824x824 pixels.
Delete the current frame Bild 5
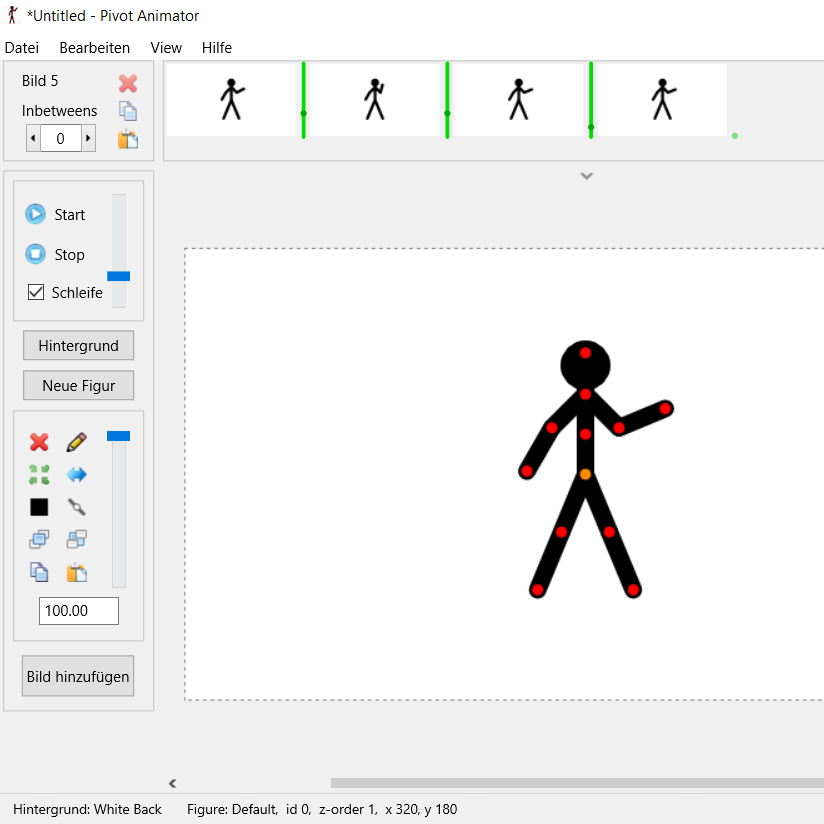point(128,83)
